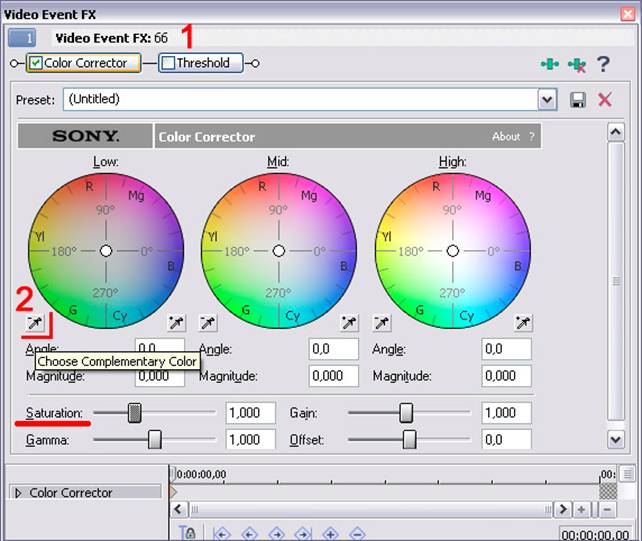Screen dimensions: 642x541
Task: Click the Saturation slider handle
Action: [x=135, y=413]
